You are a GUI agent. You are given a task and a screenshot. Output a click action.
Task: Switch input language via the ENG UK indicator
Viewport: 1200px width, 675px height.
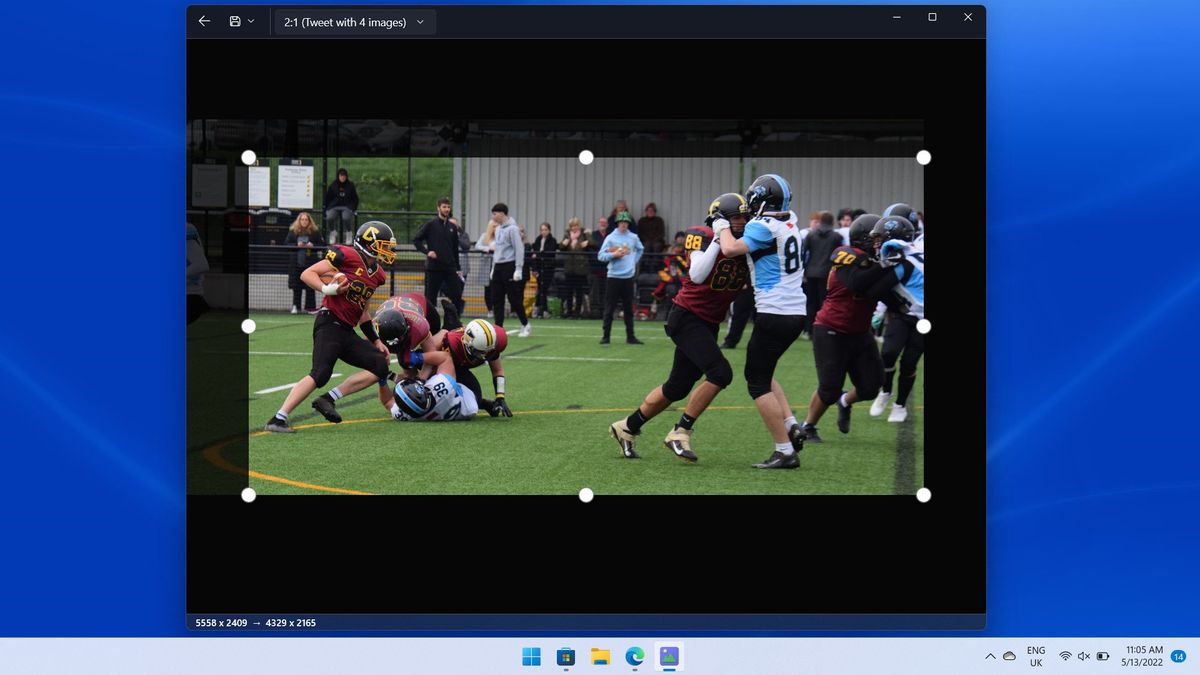[x=1035, y=657]
